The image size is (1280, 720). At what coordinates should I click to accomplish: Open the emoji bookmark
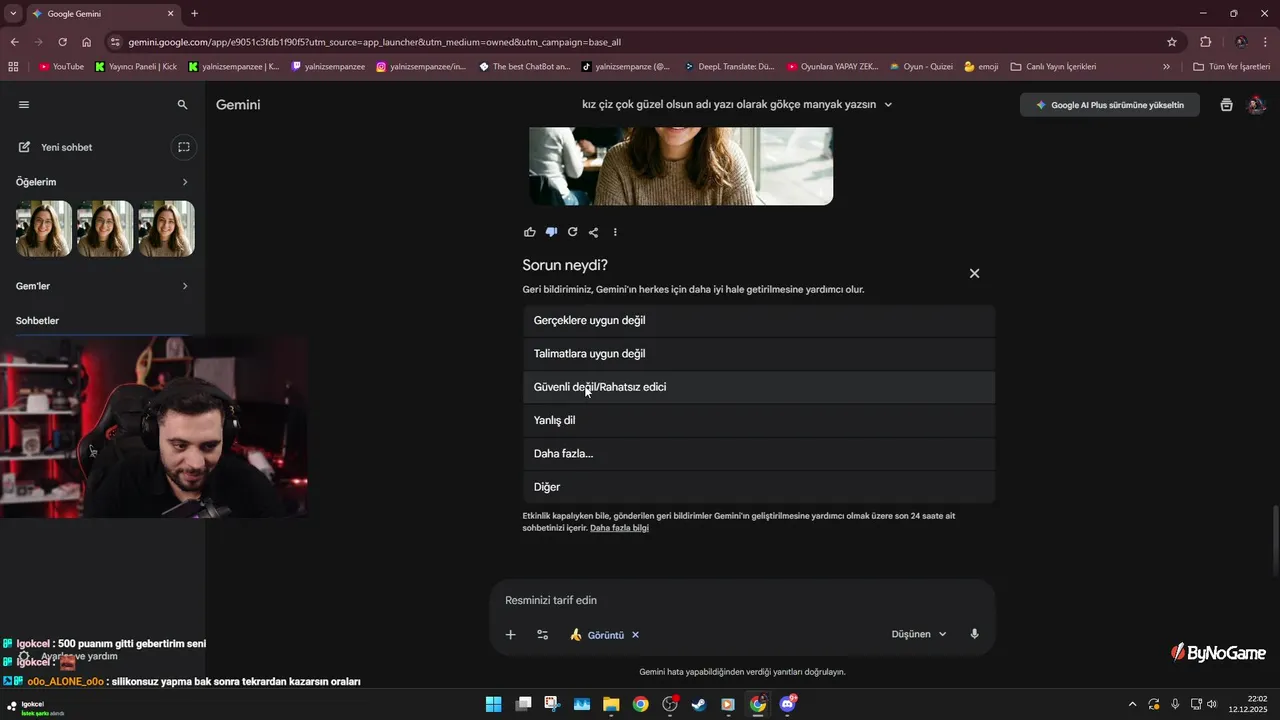[981, 67]
